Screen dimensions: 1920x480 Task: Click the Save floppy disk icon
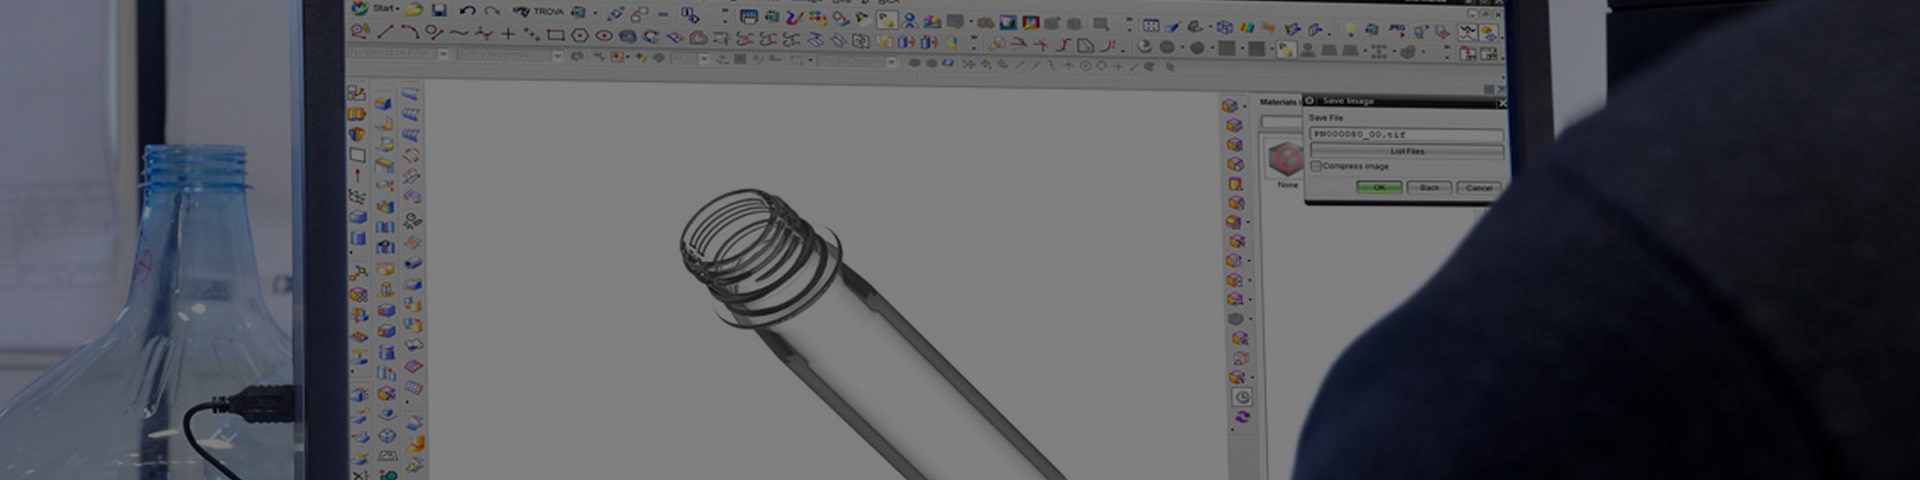point(439,10)
